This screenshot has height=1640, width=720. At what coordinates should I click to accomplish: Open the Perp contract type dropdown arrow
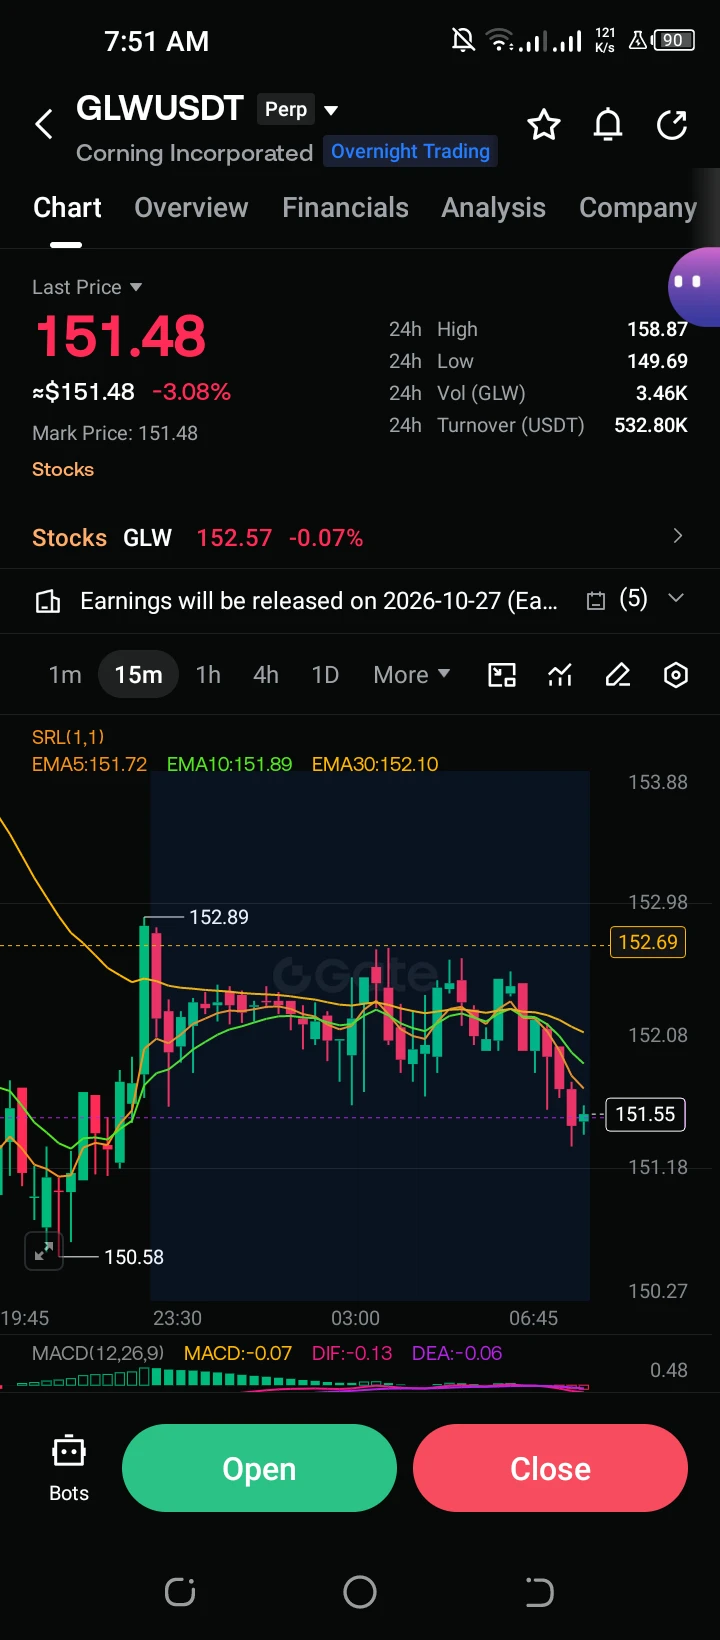click(331, 110)
